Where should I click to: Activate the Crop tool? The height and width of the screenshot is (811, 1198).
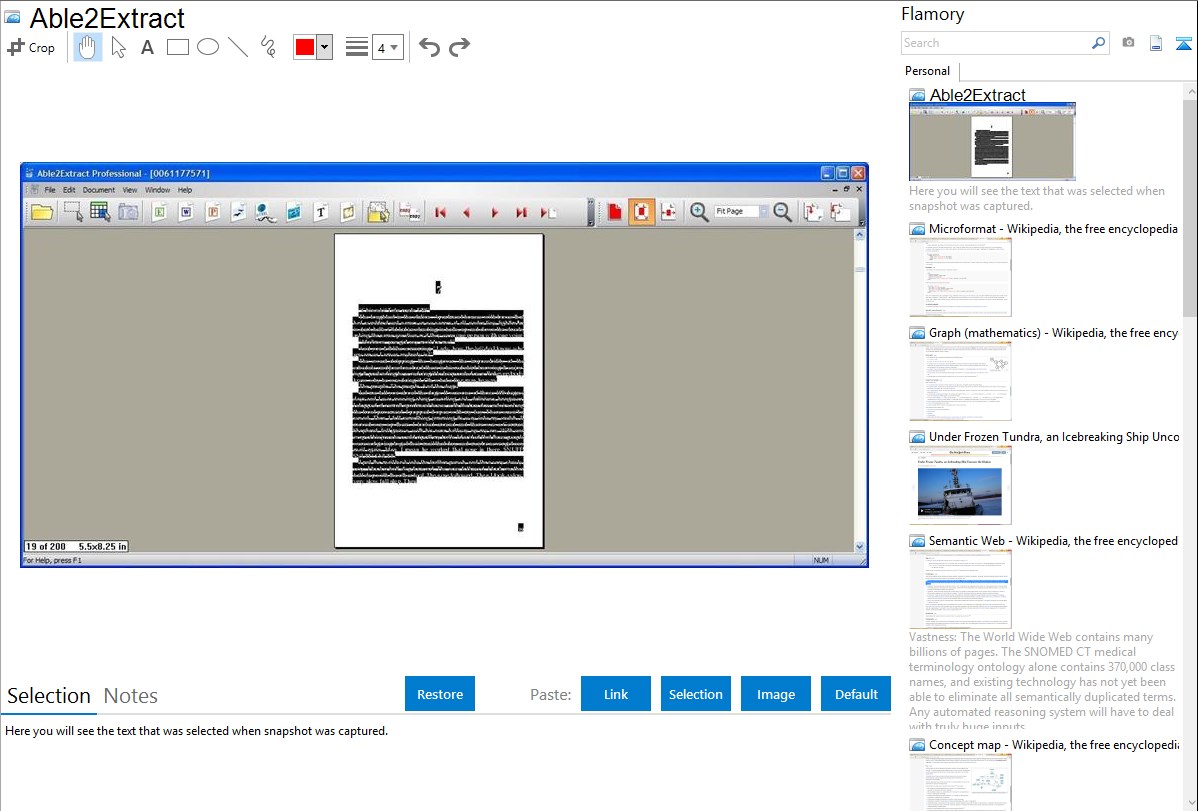(x=31, y=47)
